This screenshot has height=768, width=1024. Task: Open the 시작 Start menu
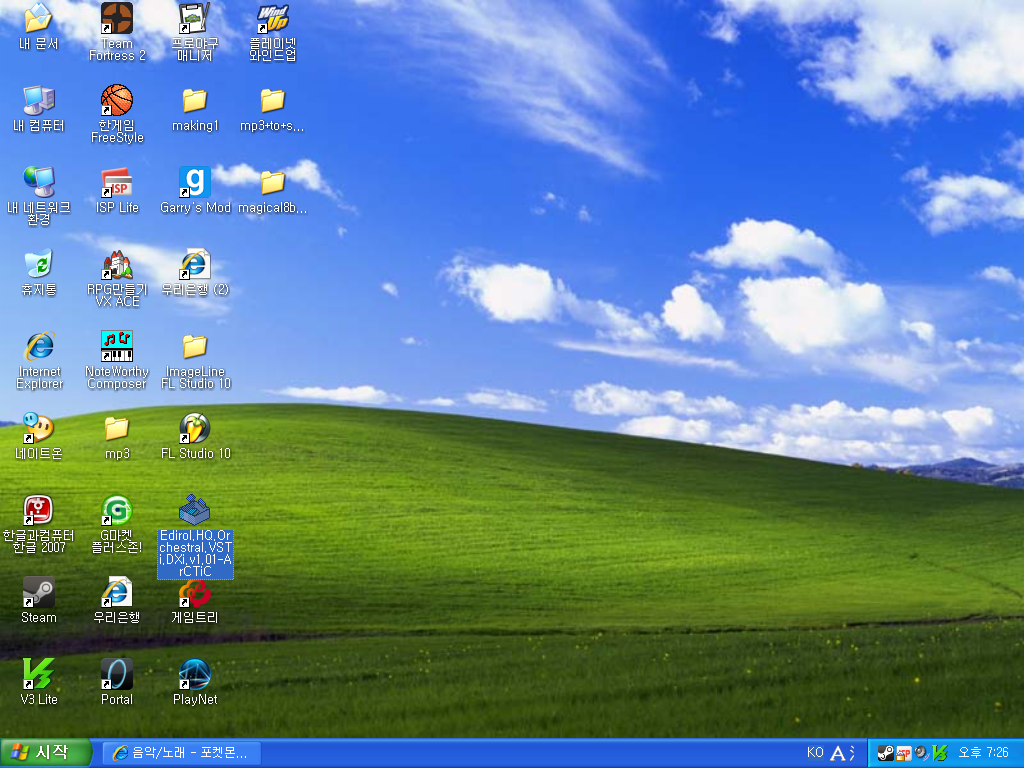pos(46,753)
